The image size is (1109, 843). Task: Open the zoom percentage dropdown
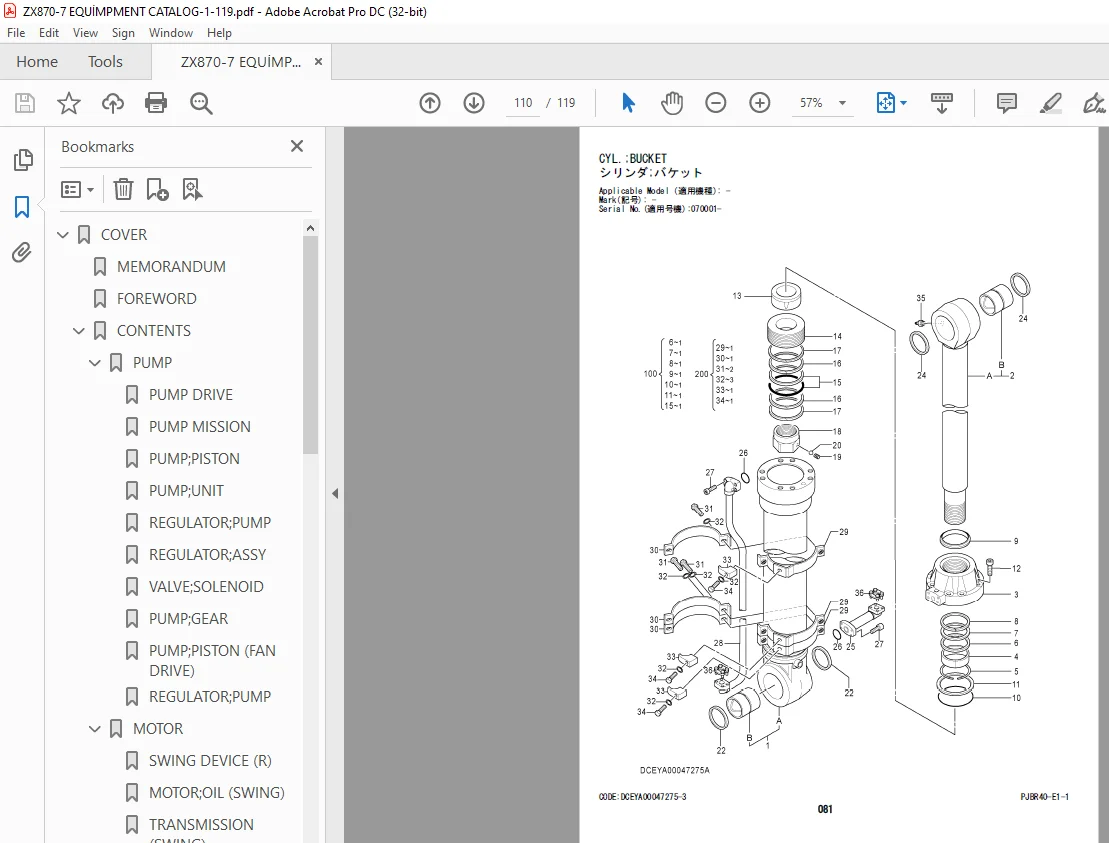pos(842,103)
